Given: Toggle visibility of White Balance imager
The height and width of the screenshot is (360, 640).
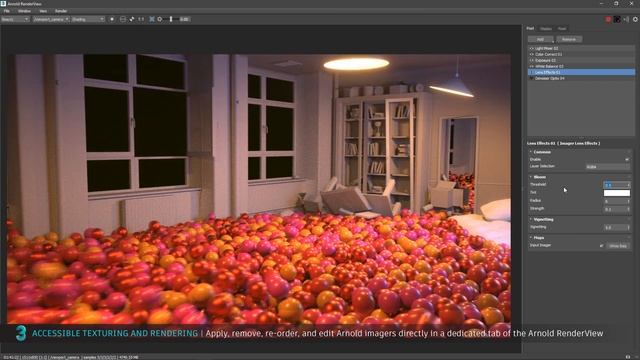Looking at the screenshot, I should [x=531, y=66].
